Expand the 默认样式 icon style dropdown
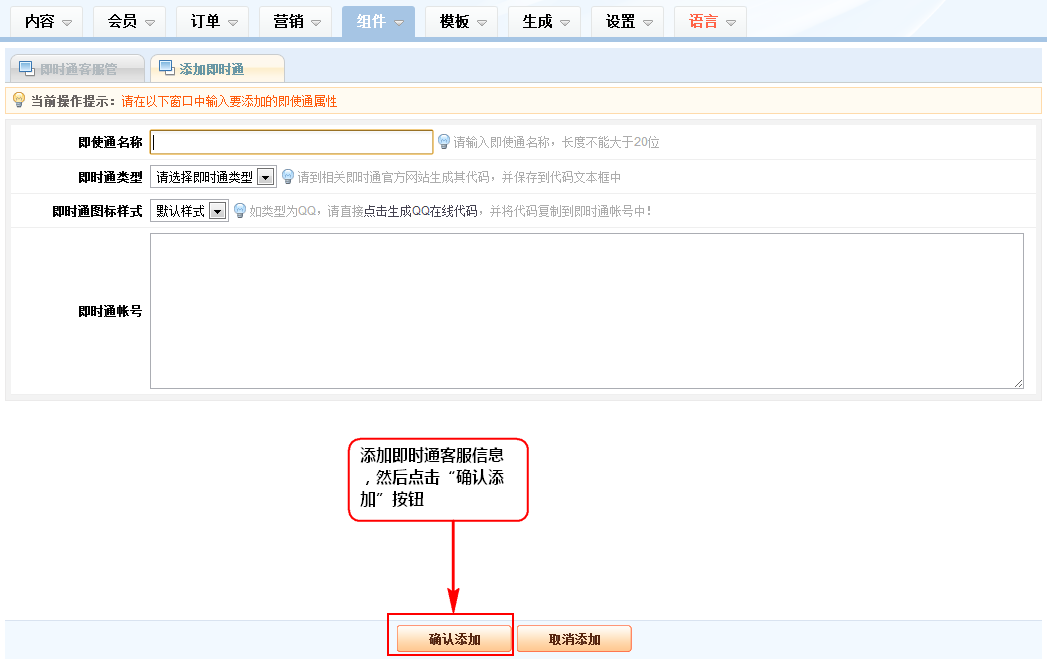This screenshot has width=1047, height=662. 188,211
